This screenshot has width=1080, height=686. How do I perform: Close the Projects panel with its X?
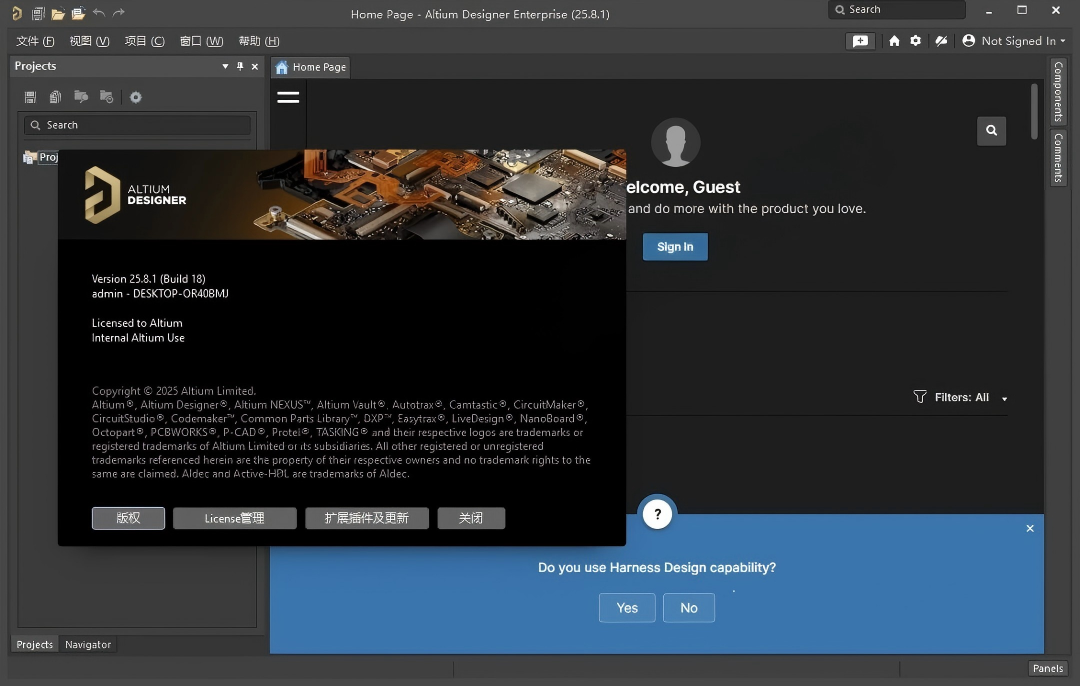255,66
